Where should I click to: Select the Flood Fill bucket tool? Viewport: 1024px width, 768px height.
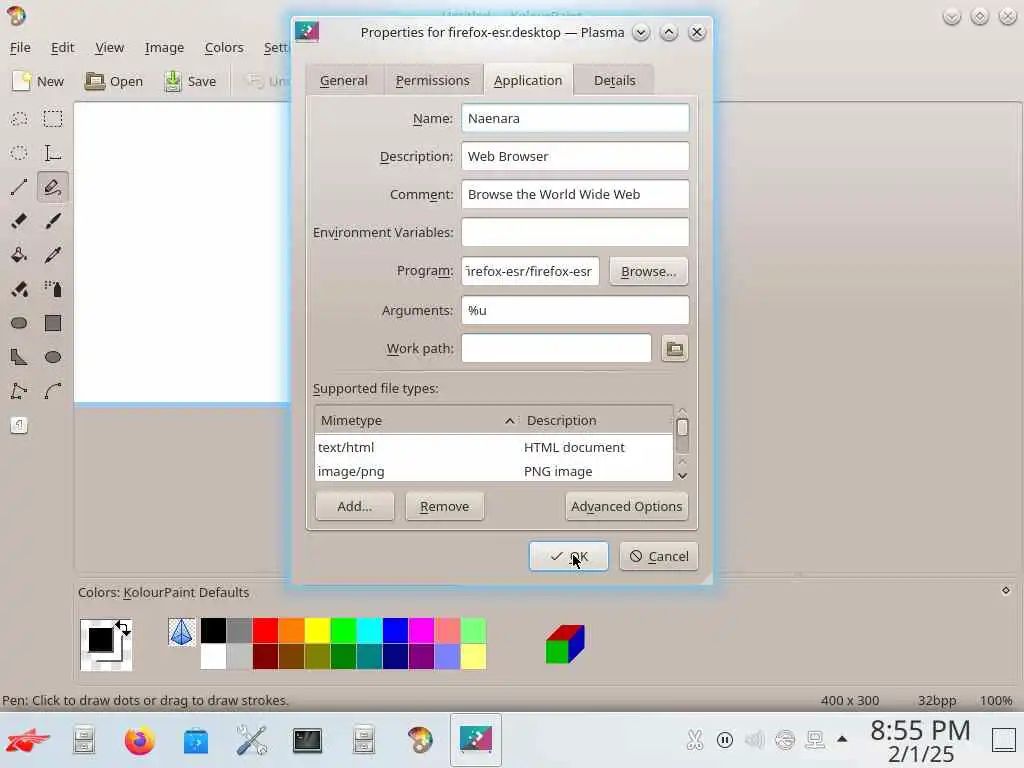click(19, 255)
